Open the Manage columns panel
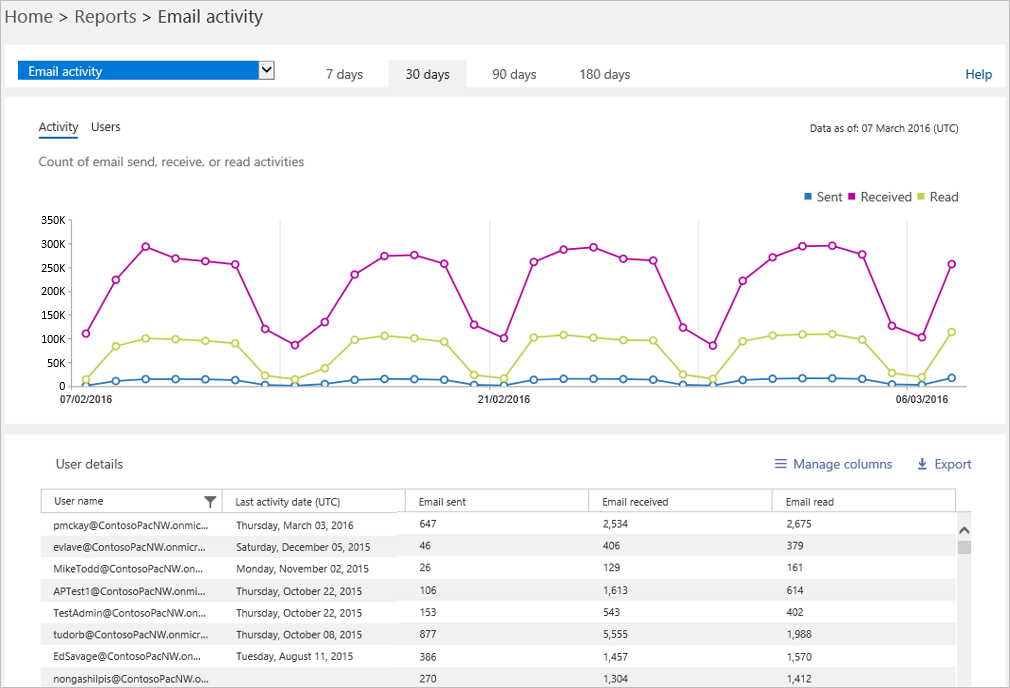 point(842,464)
